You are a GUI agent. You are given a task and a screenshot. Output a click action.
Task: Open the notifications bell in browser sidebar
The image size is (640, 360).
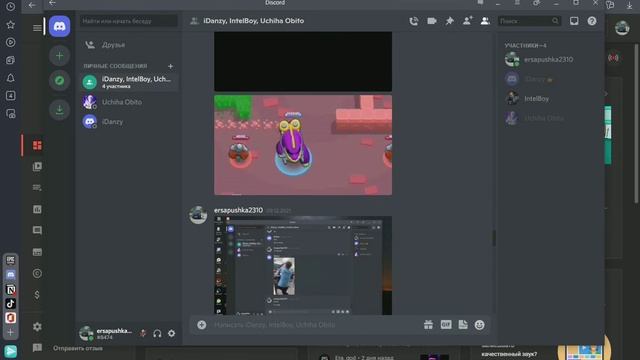[x=11, y=78]
